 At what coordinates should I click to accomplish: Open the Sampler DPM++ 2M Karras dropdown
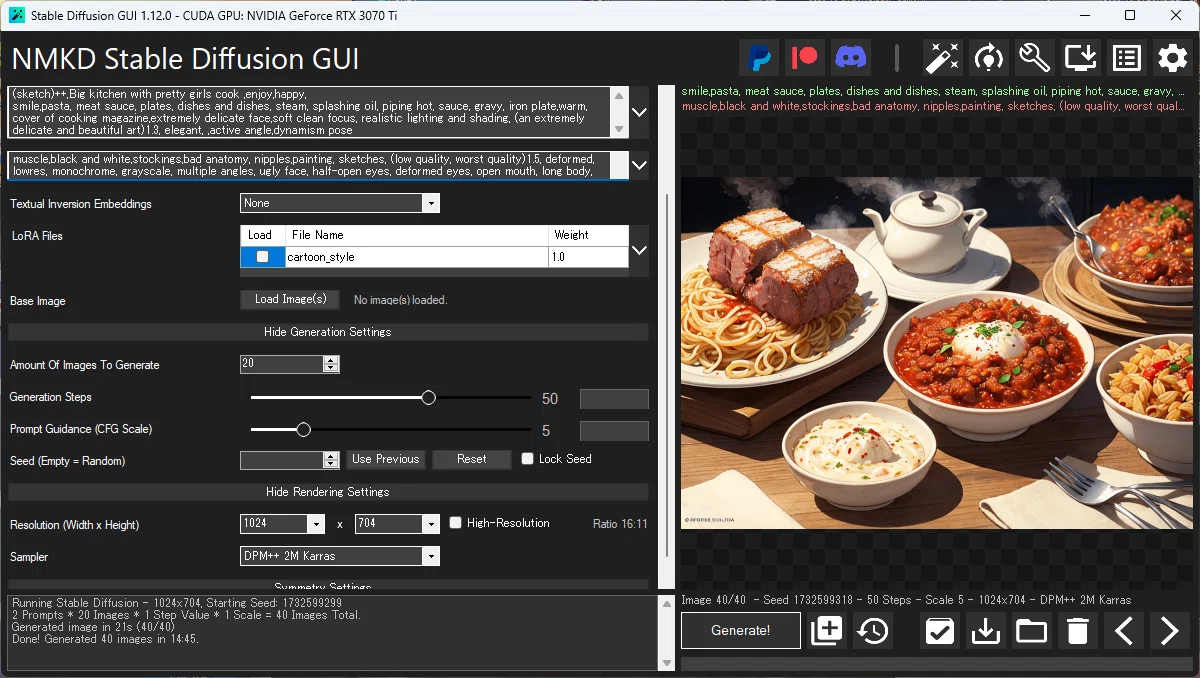coord(340,556)
